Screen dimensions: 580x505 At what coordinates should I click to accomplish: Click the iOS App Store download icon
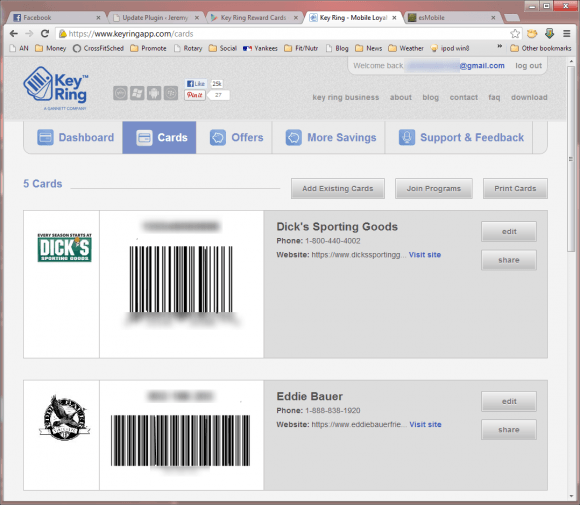point(120,93)
